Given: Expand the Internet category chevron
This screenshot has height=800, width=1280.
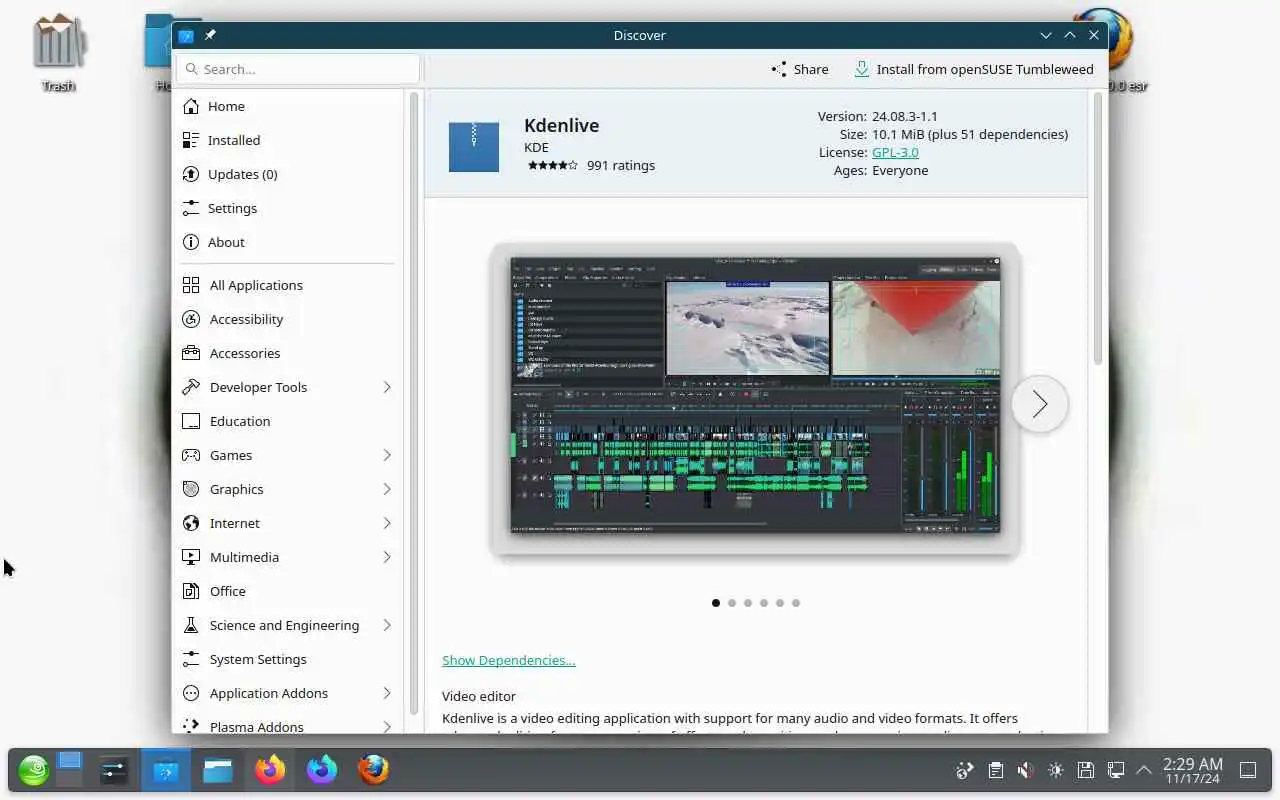Looking at the screenshot, I should (387, 523).
